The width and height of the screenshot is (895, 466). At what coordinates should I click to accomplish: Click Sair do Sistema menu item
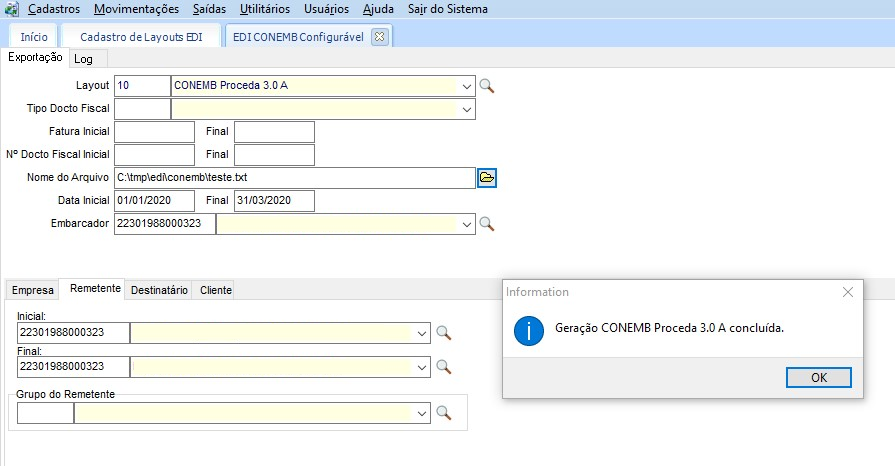(448, 9)
